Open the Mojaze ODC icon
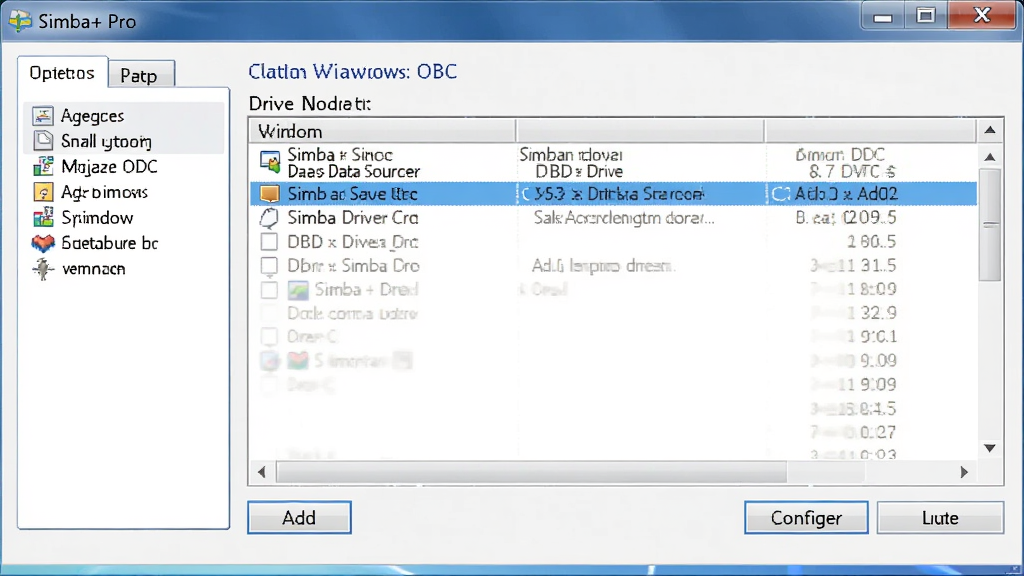Screen dimensions: 1024x576 tap(43, 166)
